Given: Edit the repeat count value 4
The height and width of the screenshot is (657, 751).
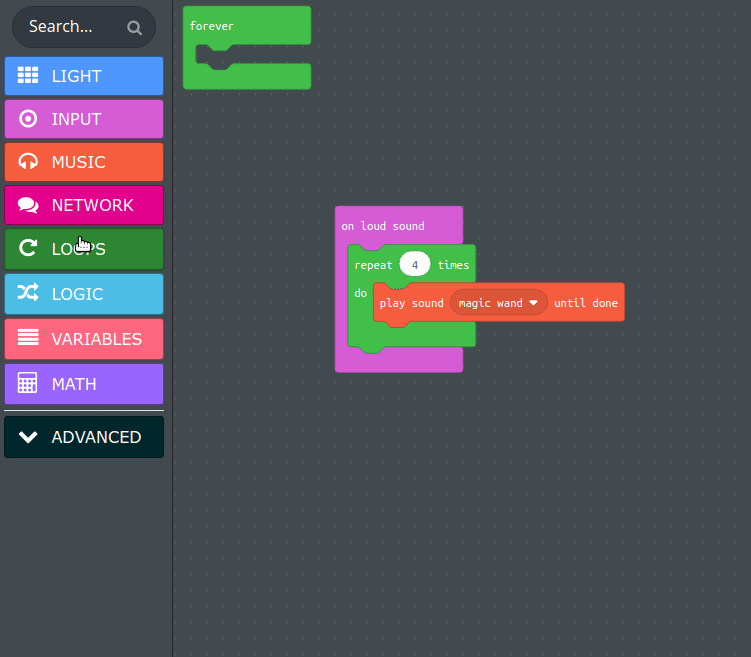Looking at the screenshot, I should [x=415, y=264].
